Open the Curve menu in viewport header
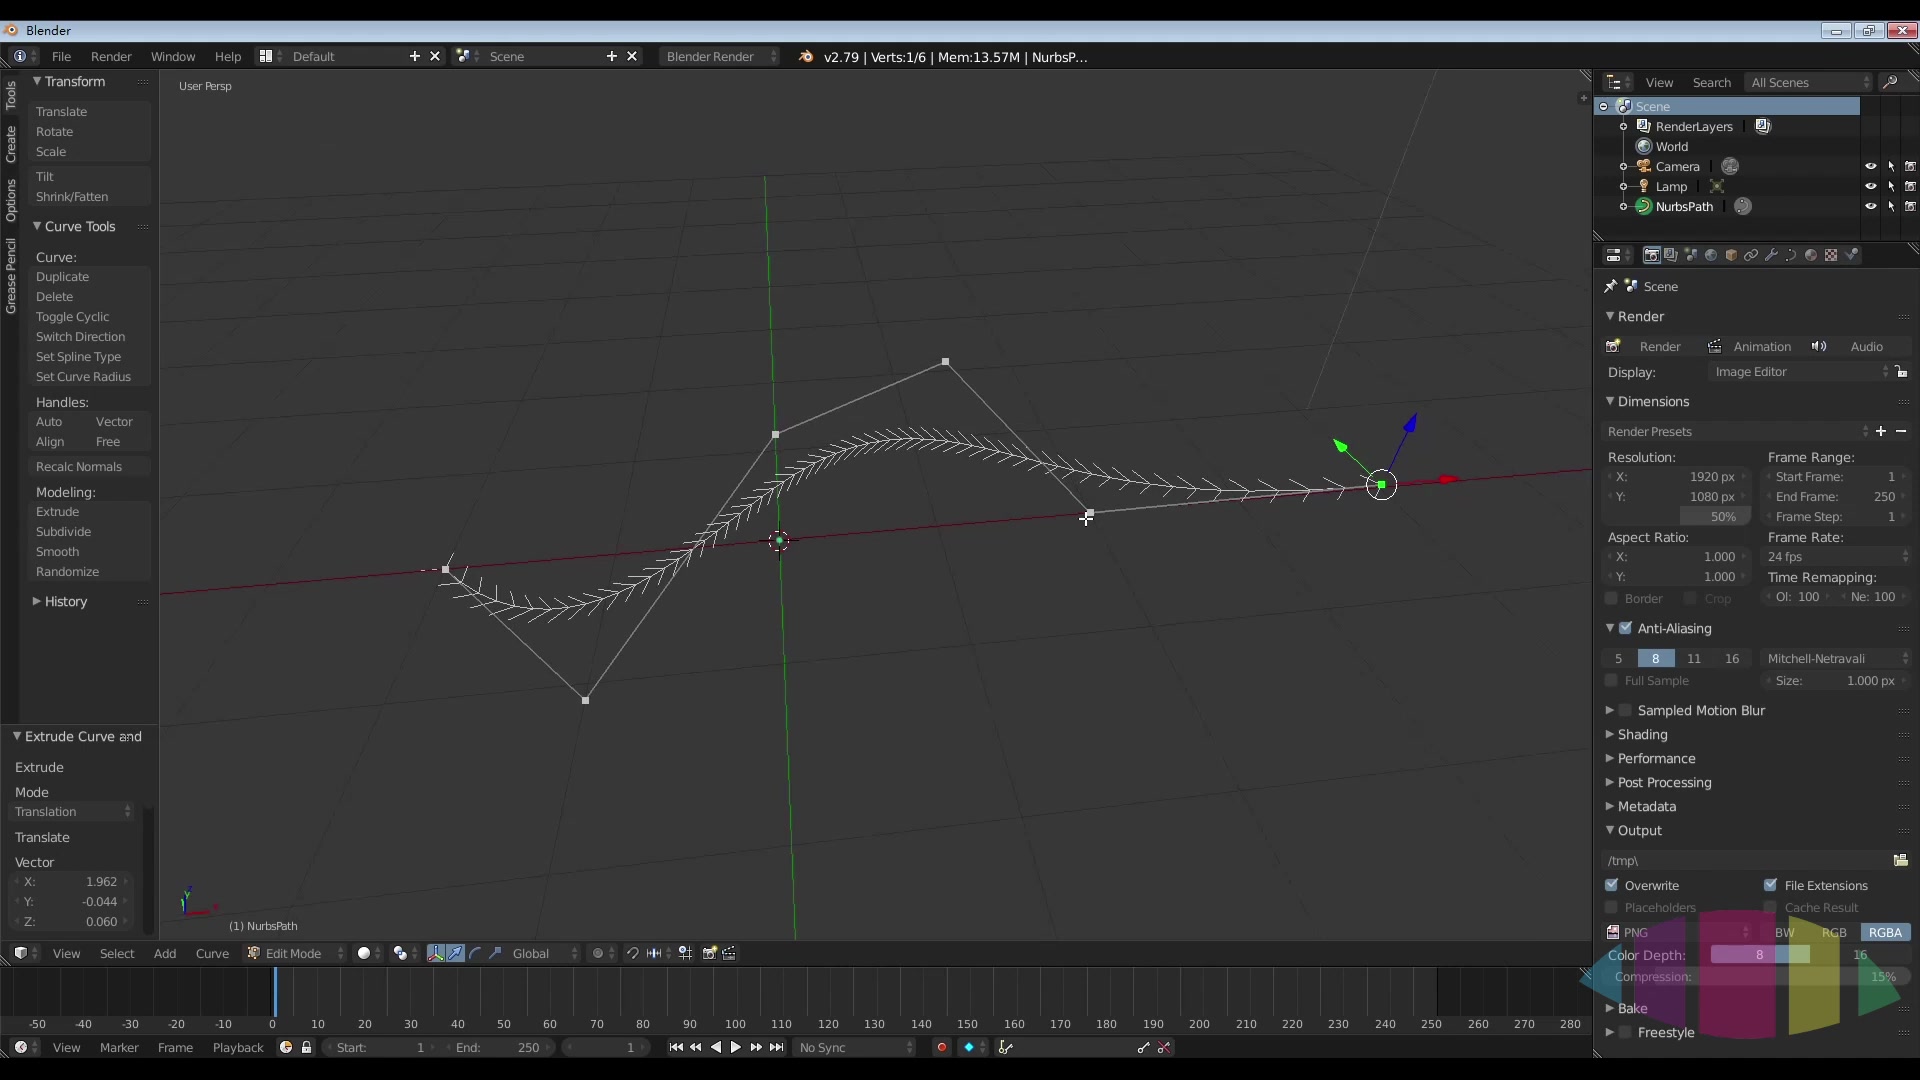The image size is (1920, 1080). (212, 953)
